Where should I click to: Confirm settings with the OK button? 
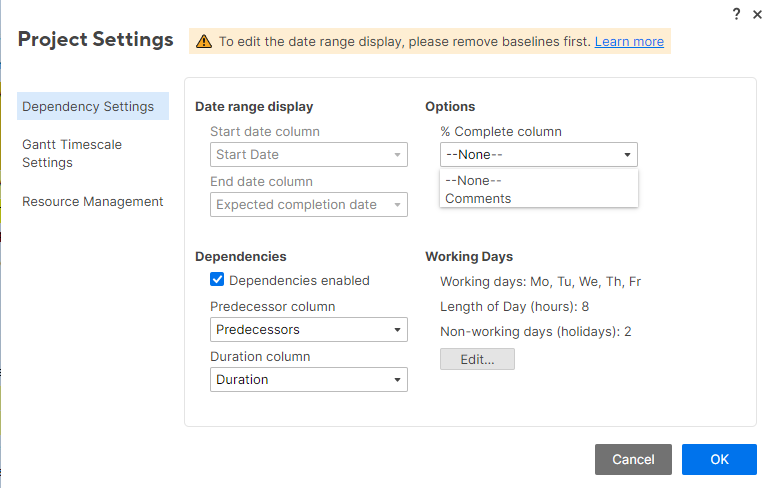[x=719, y=460]
